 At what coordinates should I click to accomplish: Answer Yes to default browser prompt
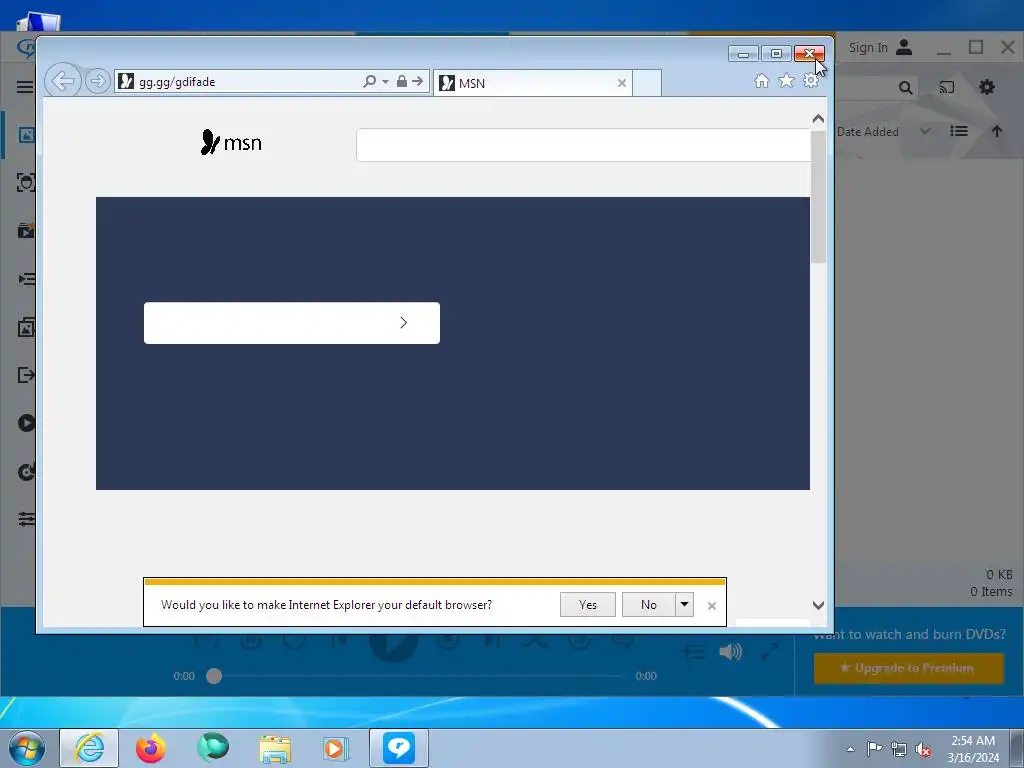coord(588,605)
